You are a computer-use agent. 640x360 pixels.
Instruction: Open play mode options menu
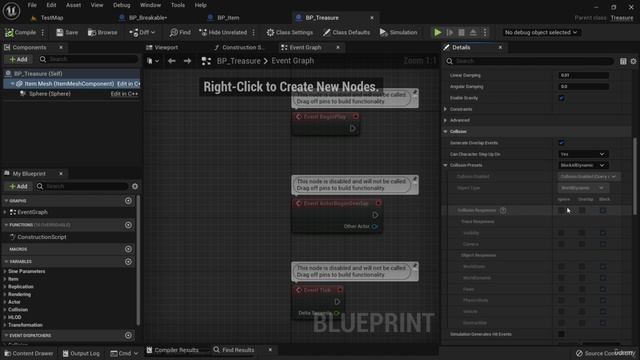pos(484,32)
